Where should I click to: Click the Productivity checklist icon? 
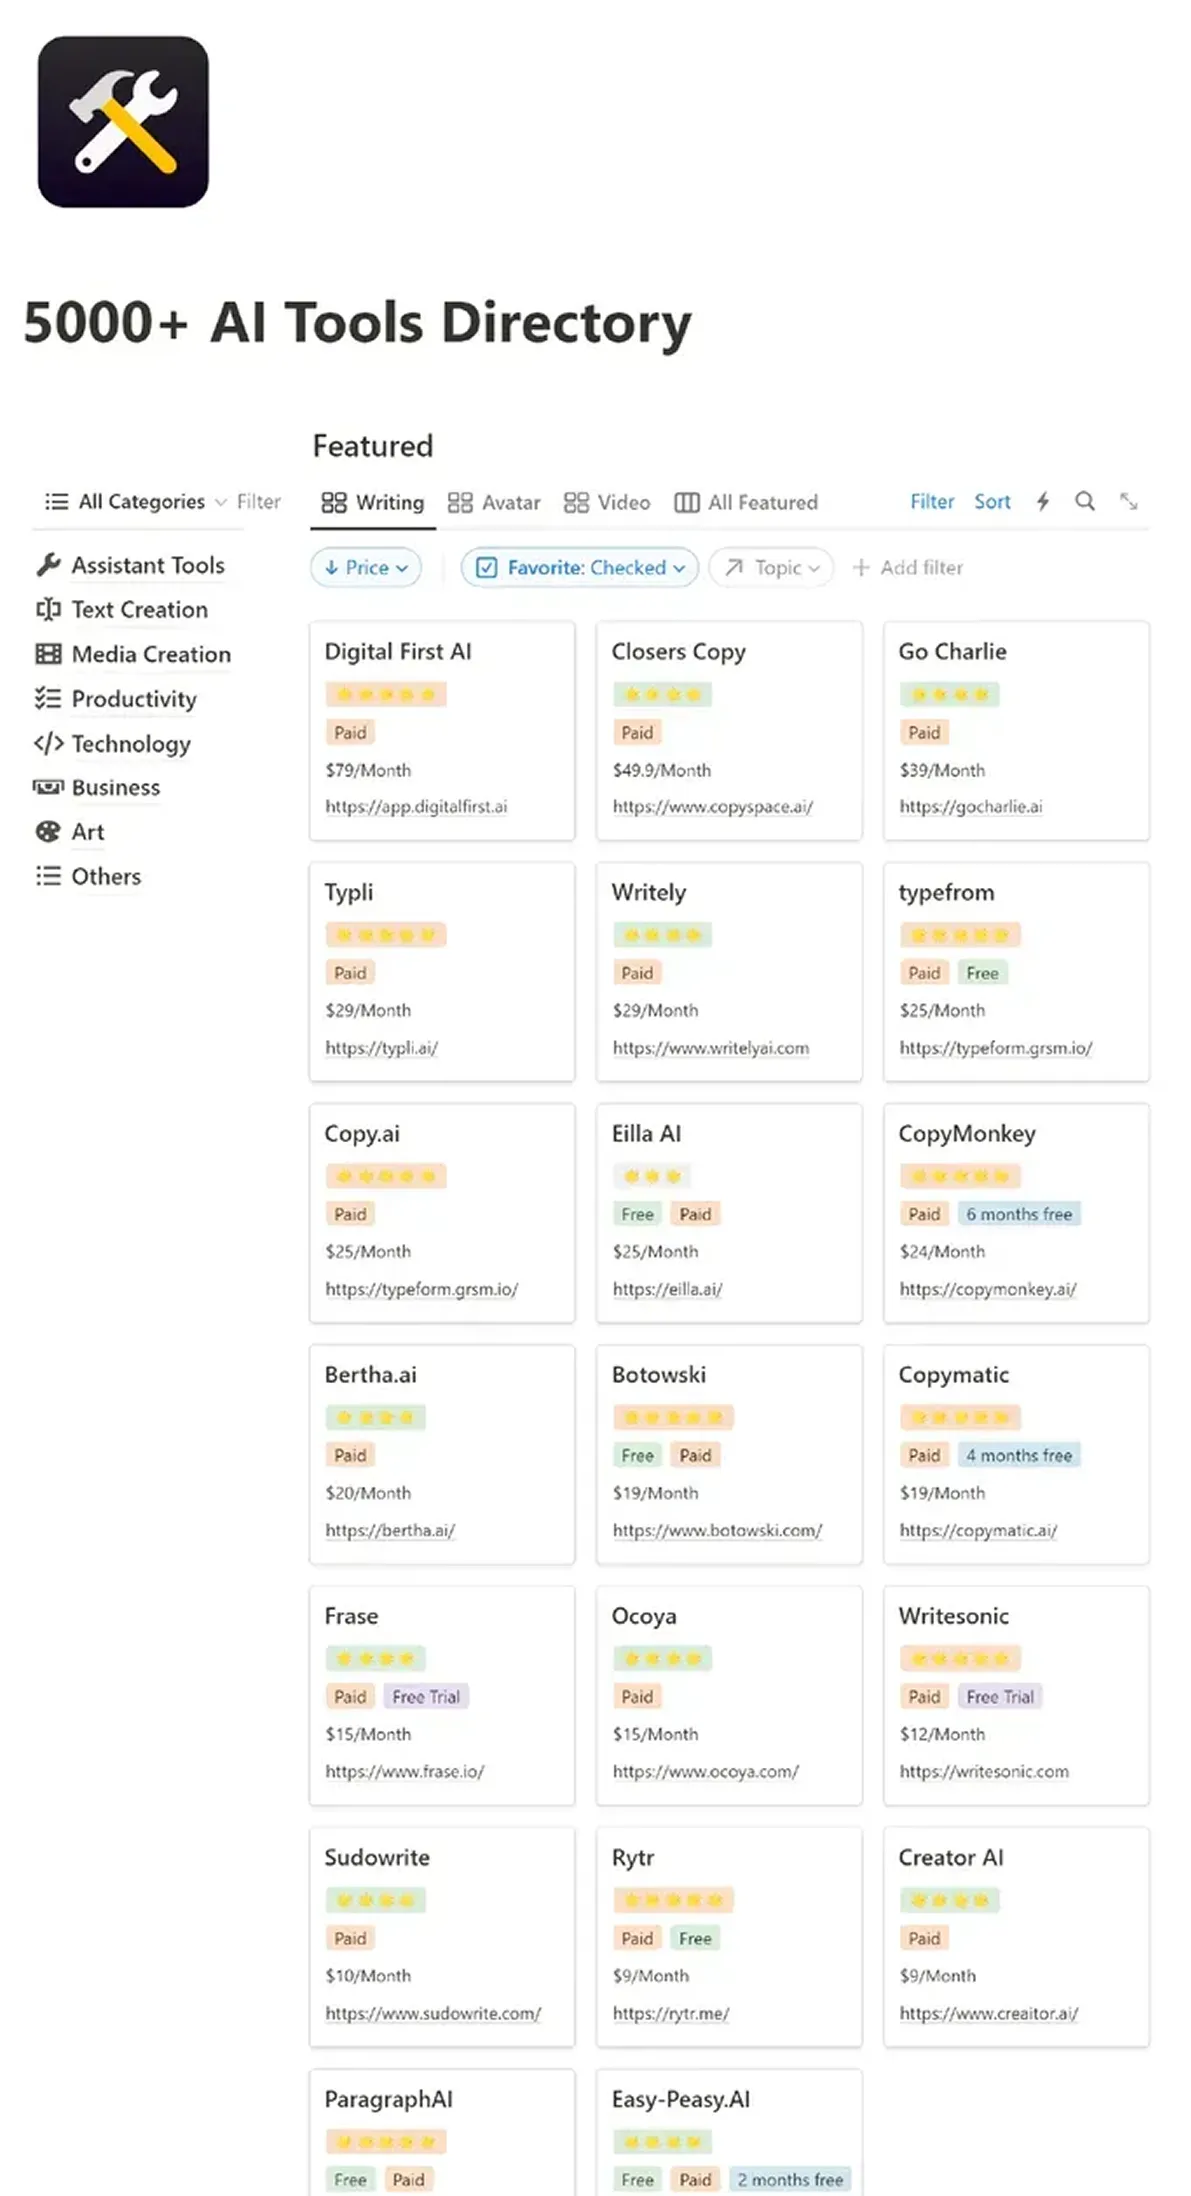tap(48, 698)
